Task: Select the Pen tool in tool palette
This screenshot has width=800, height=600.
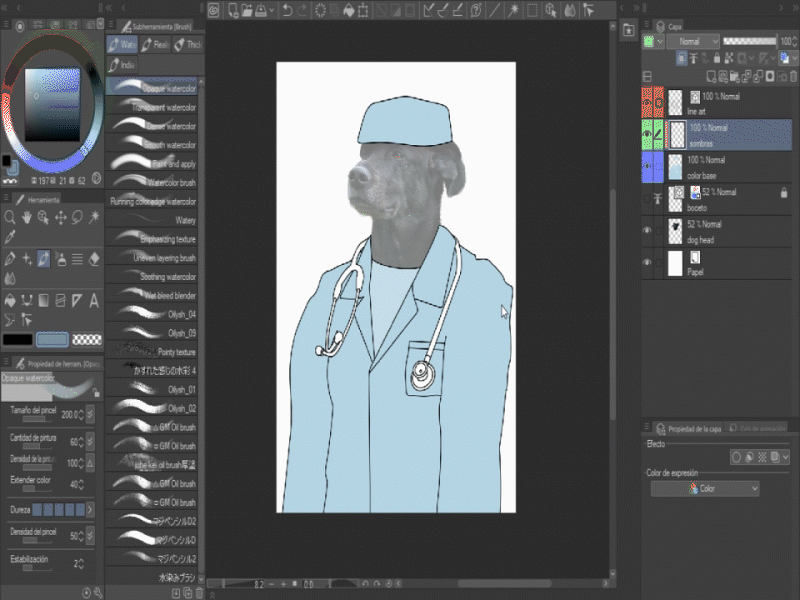Action: click(10, 259)
